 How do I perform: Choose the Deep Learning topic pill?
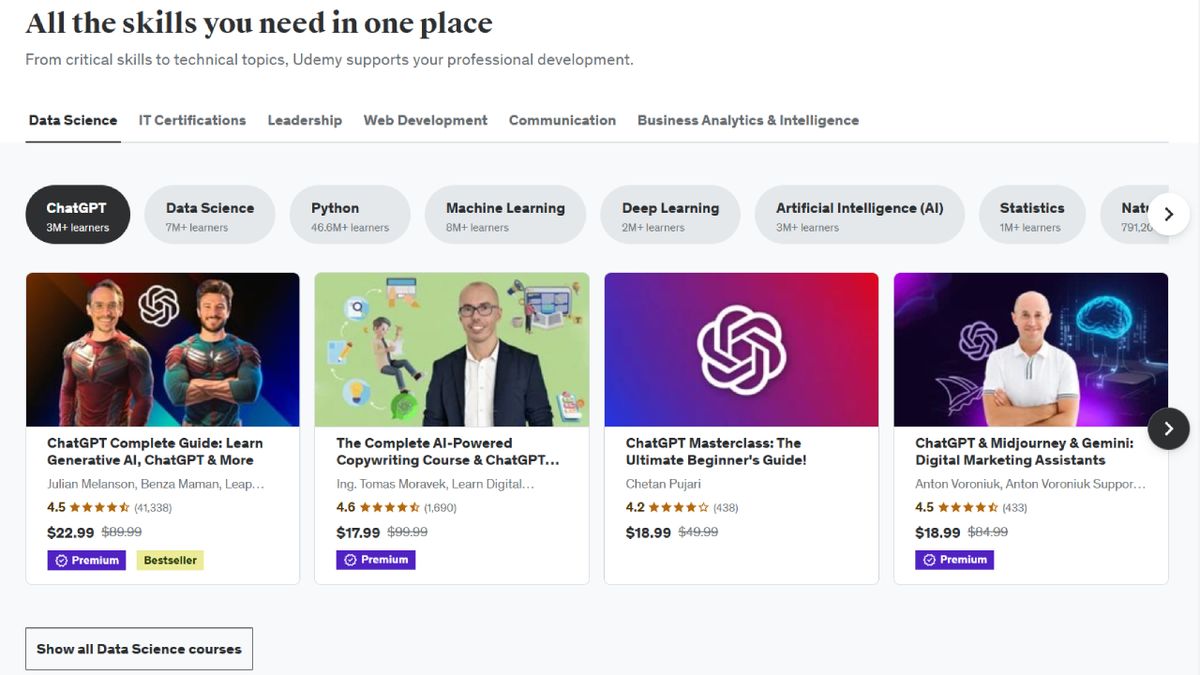(670, 215)
